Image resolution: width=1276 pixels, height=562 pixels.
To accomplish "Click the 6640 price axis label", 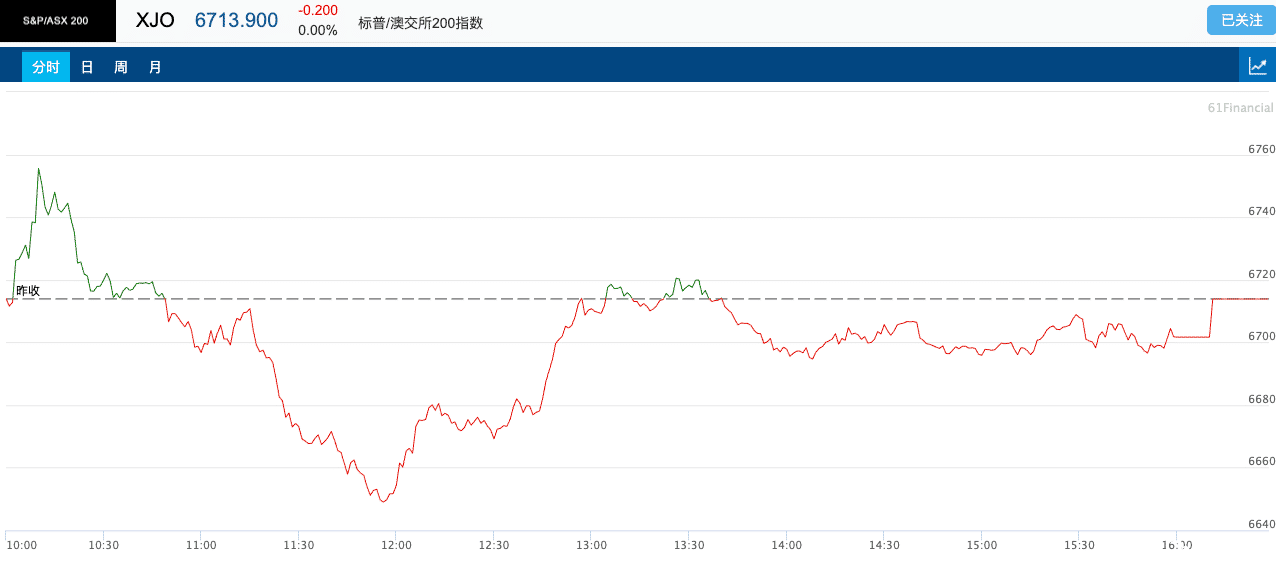I will (x=1262, y=524).
